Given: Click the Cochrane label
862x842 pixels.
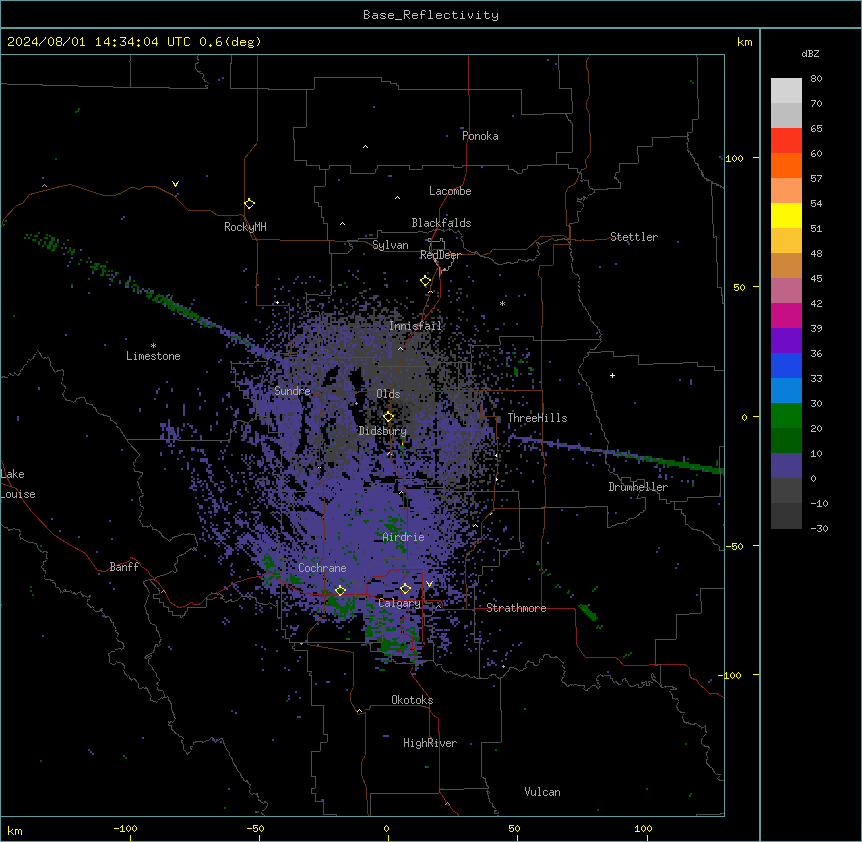Looking at the screenshot, I should click(x=322, y=568).
